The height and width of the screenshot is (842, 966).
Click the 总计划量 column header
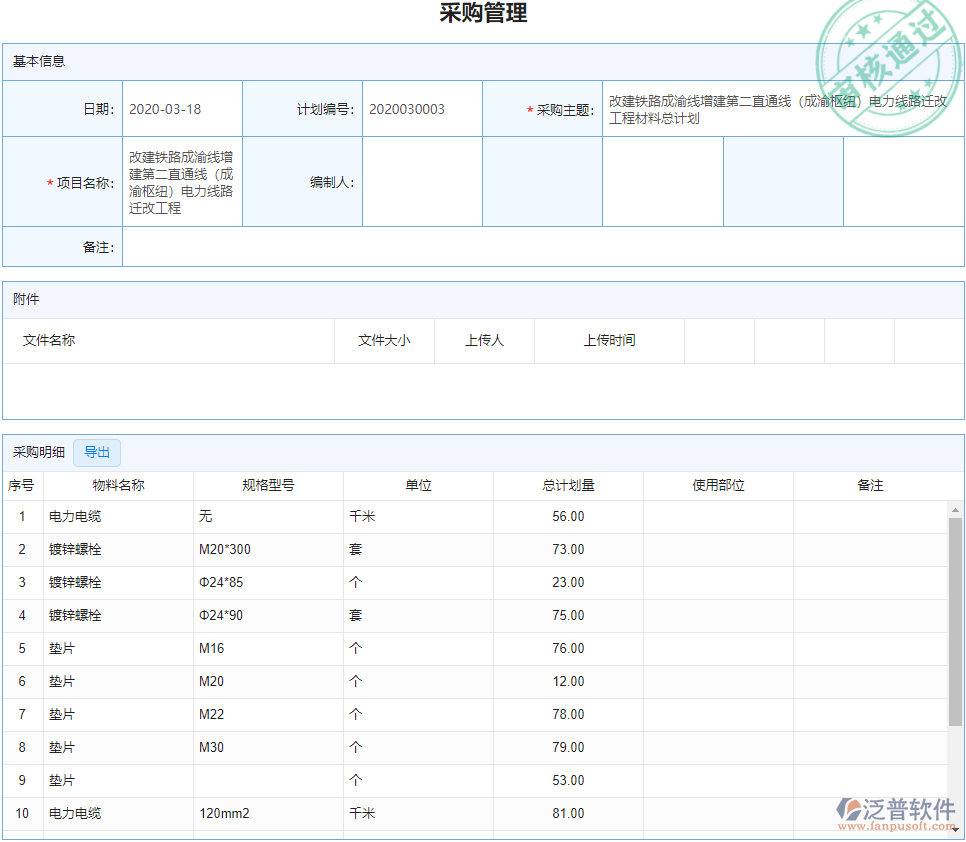(568, 485)
